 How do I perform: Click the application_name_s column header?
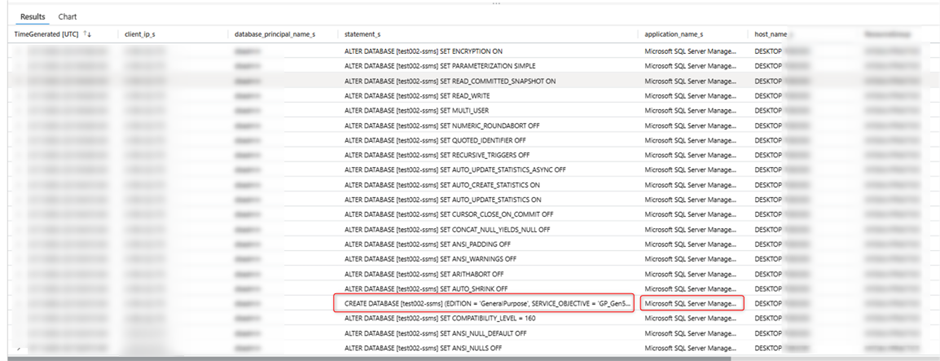click(x=674, y=35)
